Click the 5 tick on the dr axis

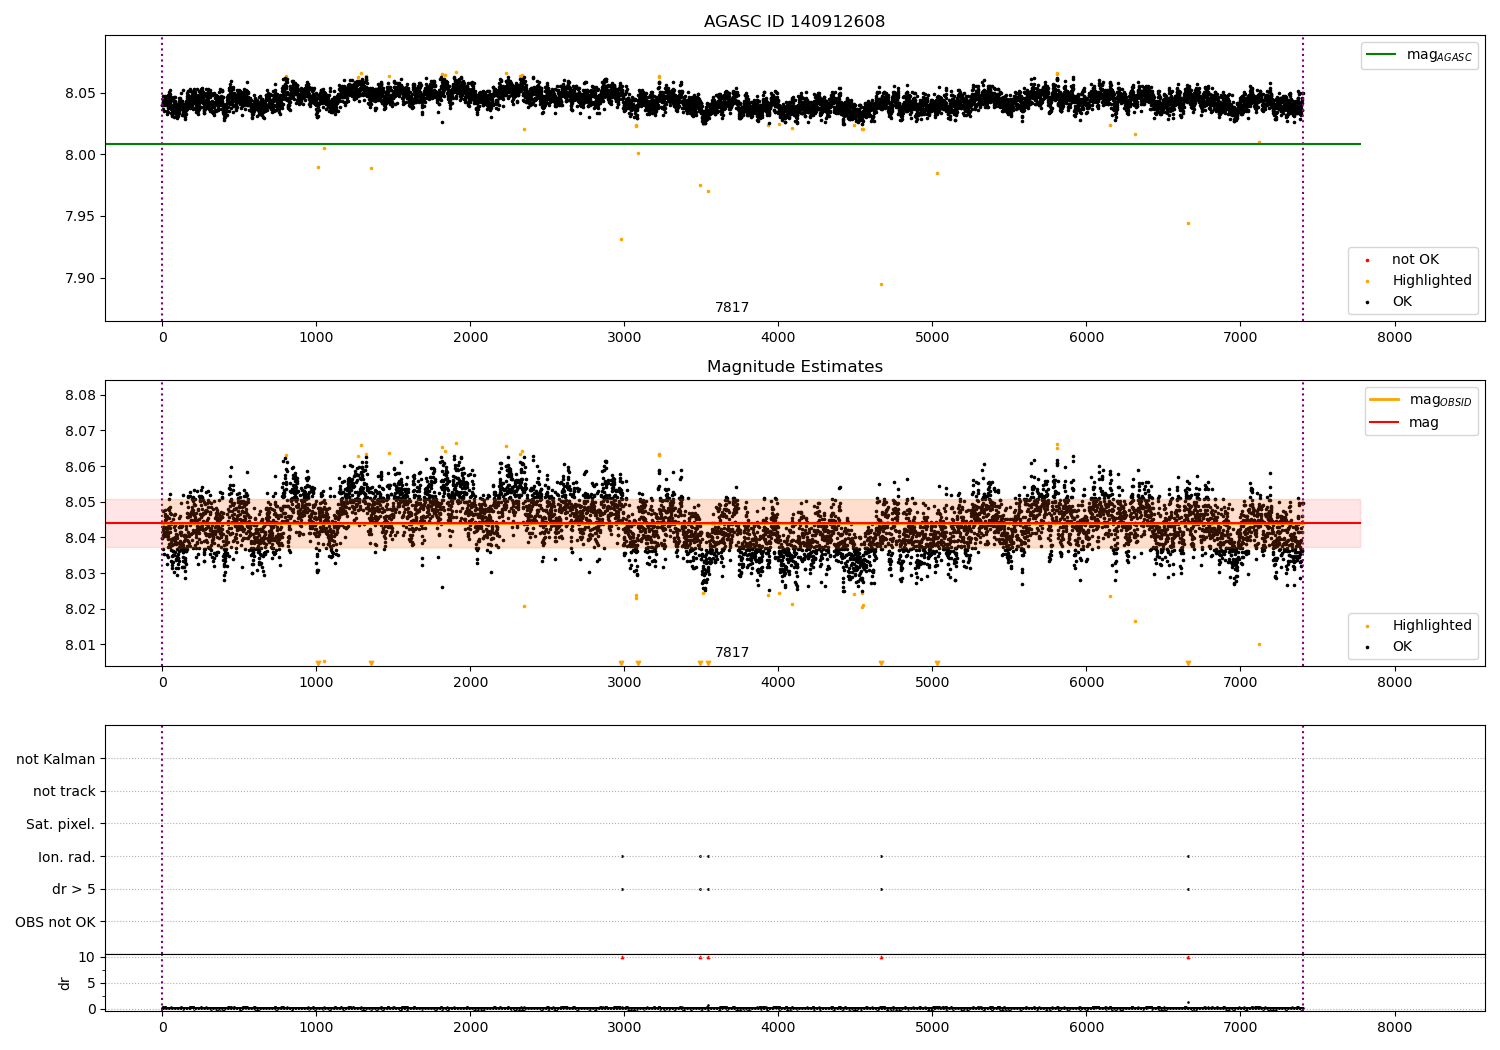[x=91, y=983]
